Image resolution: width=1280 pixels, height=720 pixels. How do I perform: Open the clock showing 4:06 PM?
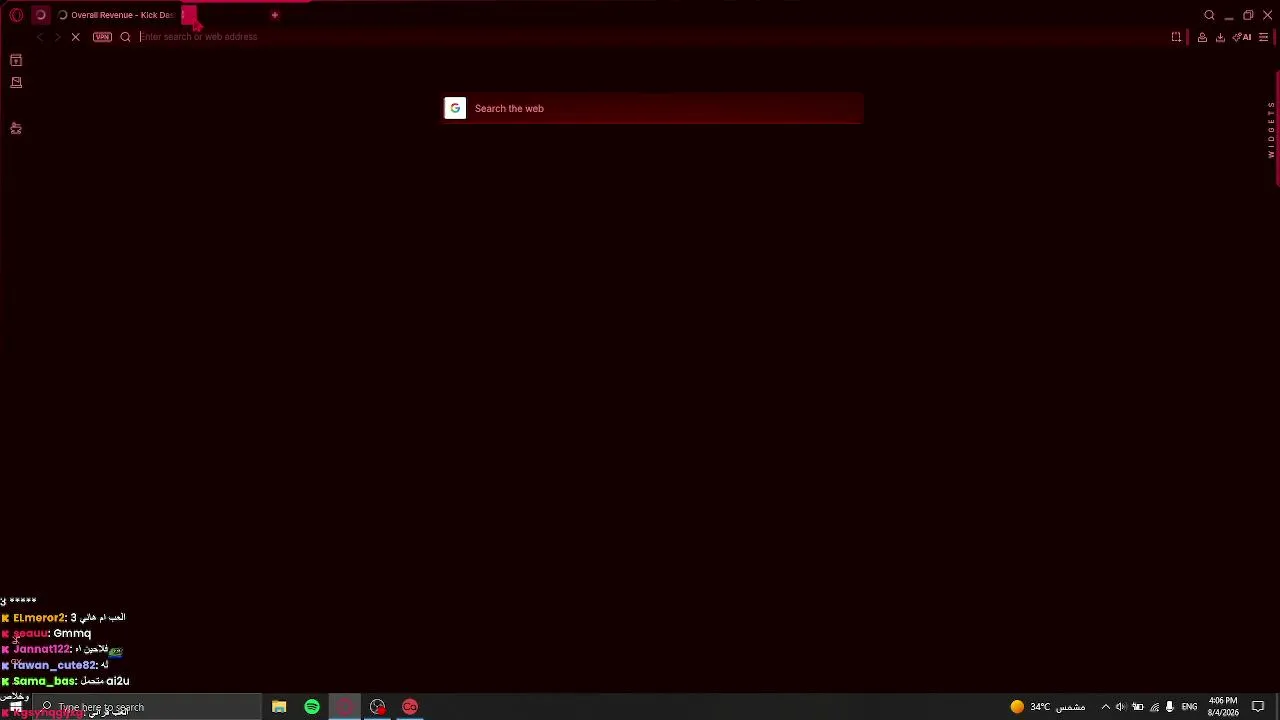click(x=1223, y=707)
